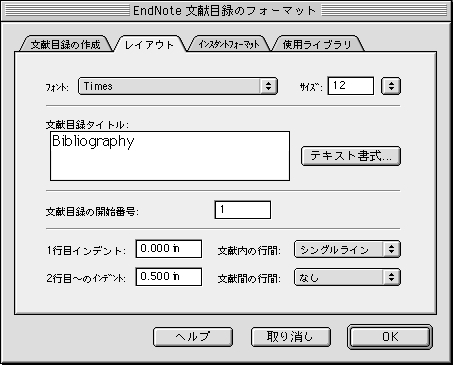Switch to the 文献目録の作成 tab

point(66,44)
